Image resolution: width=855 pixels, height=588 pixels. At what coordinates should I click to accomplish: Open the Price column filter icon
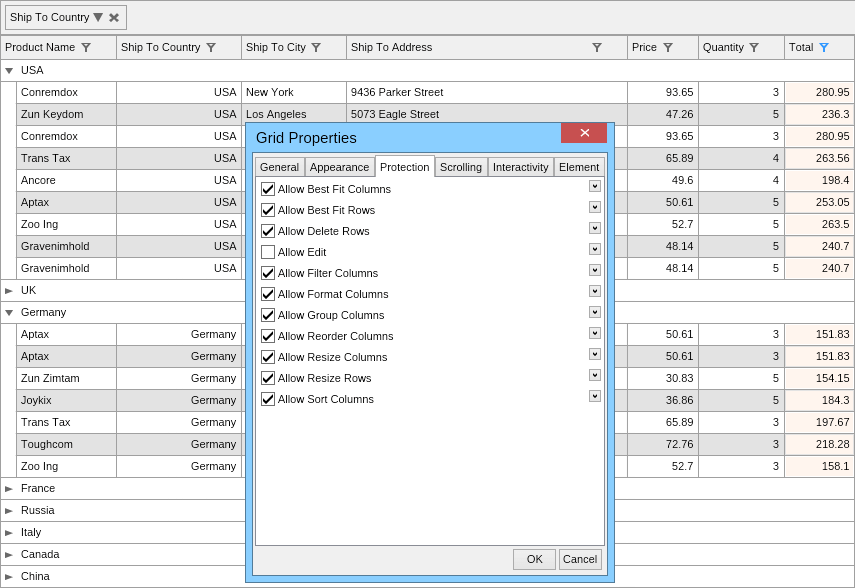tap(668, 47)
